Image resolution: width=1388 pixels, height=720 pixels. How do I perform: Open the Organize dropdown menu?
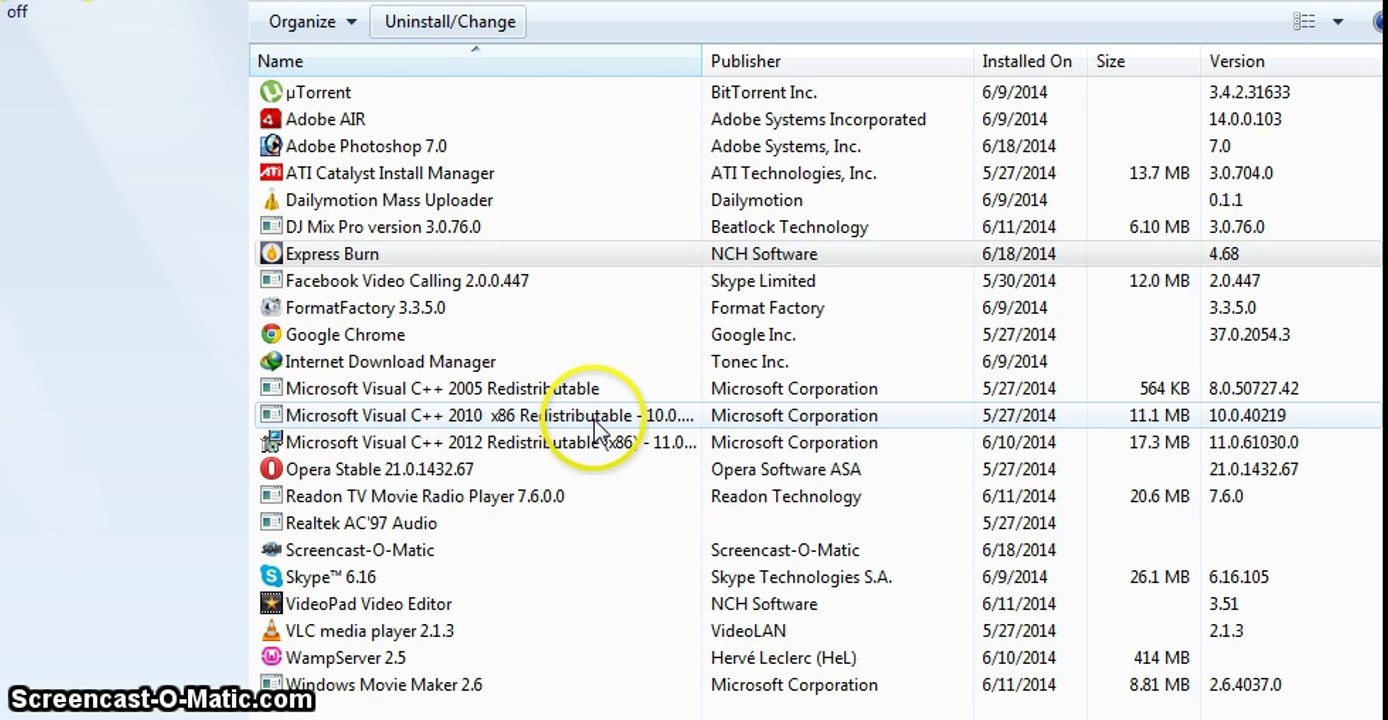click(x=313, y=21)
